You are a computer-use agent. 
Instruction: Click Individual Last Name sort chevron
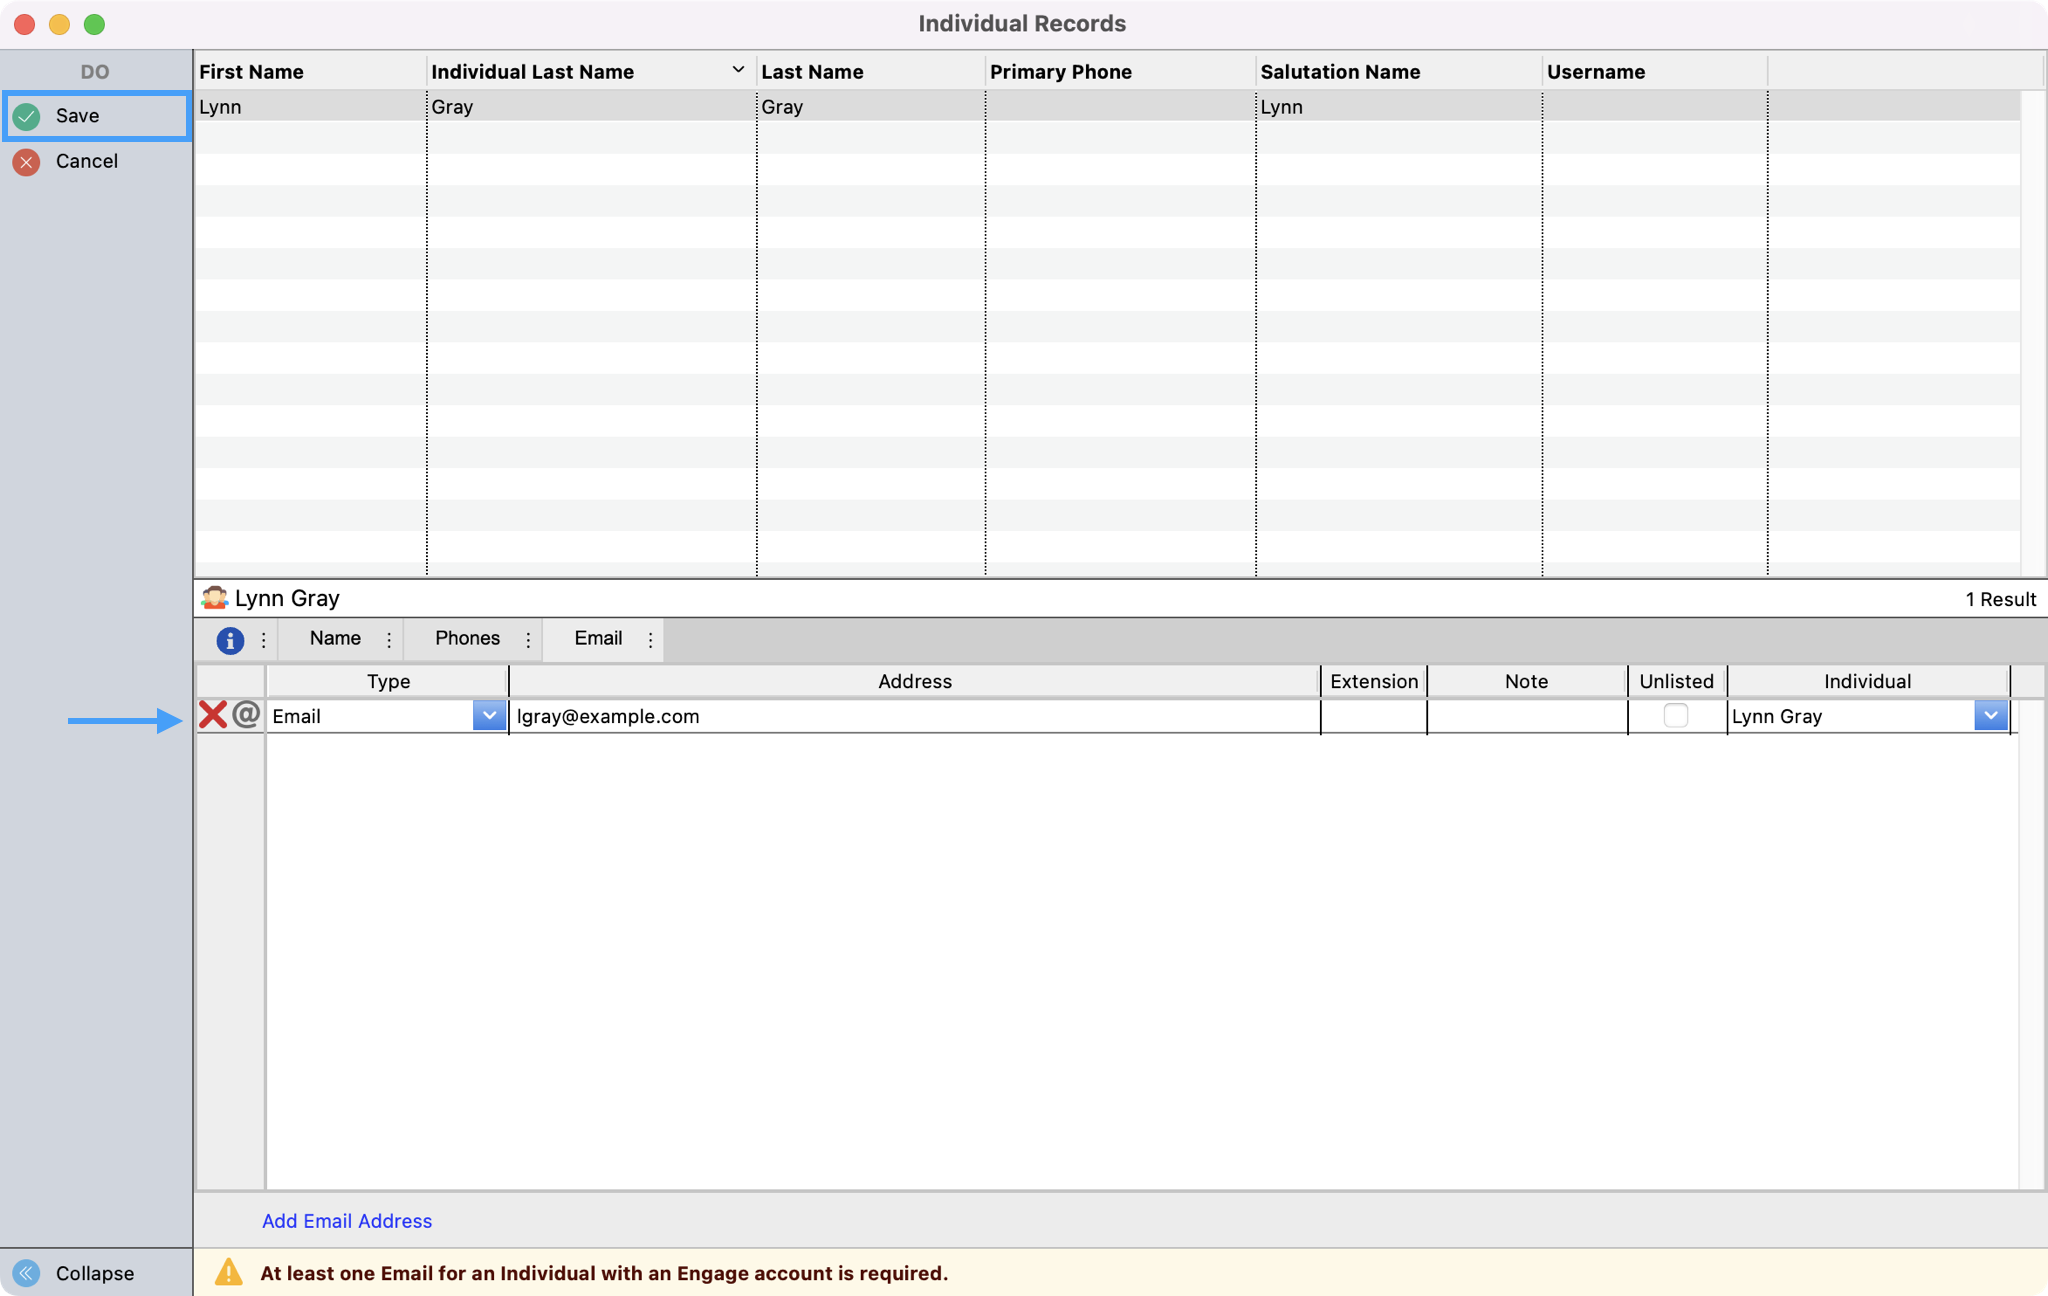coord(738,70)
